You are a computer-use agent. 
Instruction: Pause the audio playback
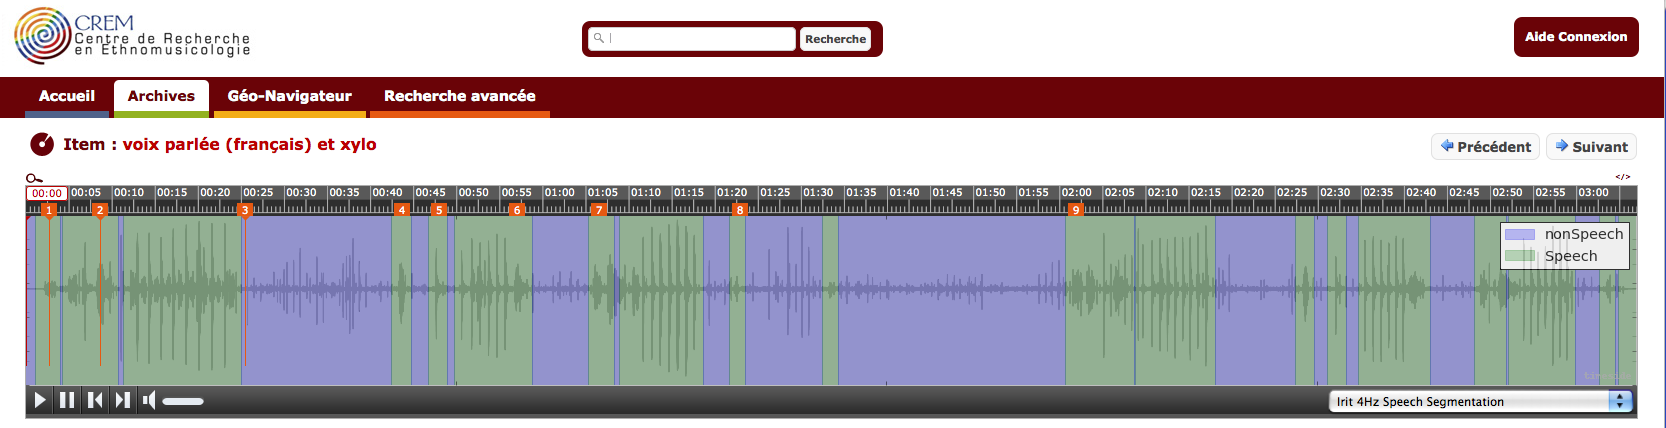(x=67, y=400)
